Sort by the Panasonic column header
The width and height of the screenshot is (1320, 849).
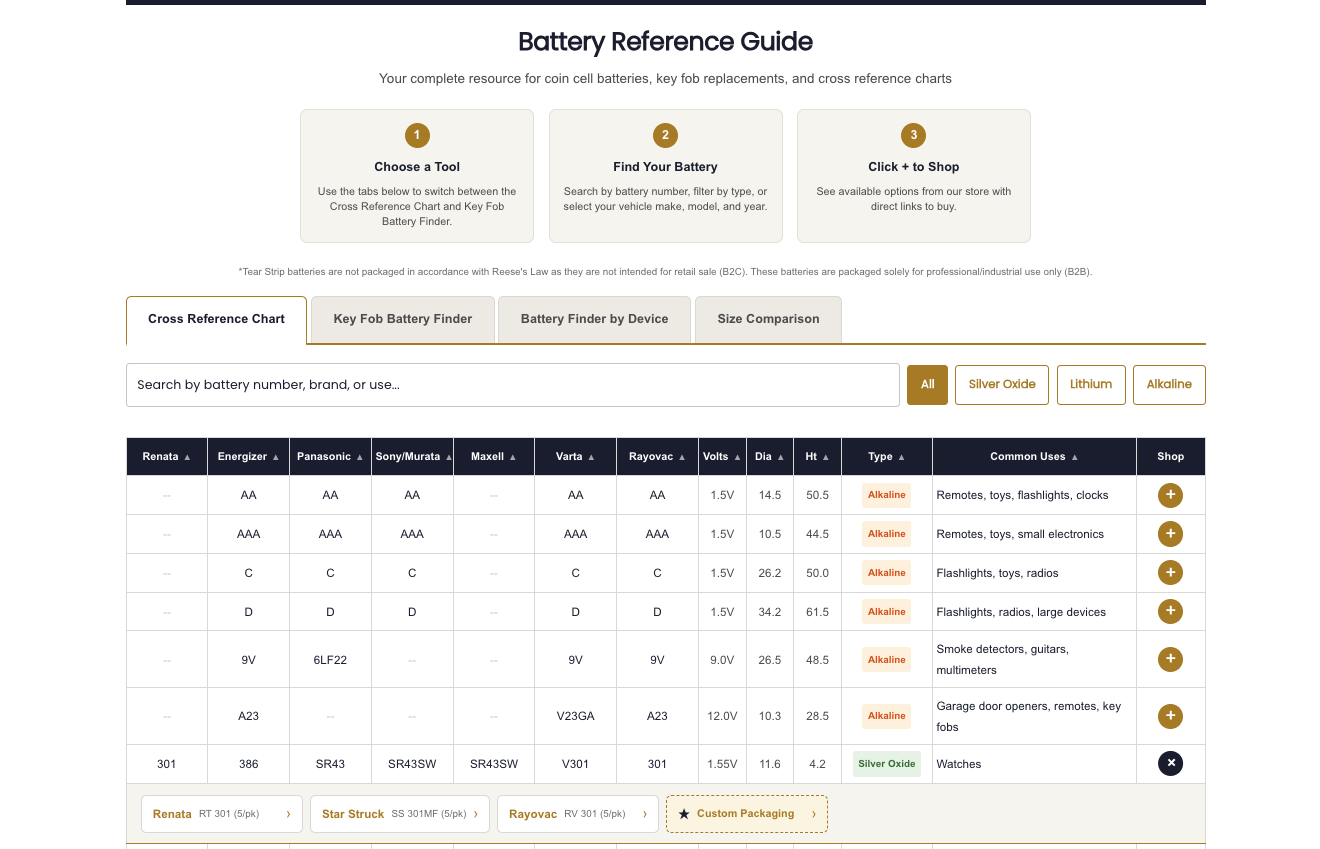tap(330, 456)
